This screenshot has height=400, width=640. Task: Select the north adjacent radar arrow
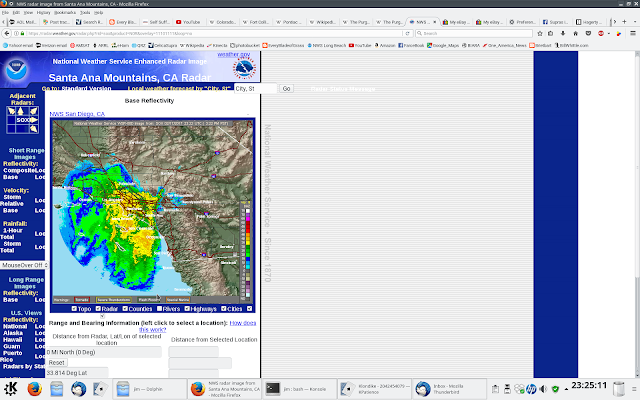tap(20, 111)
